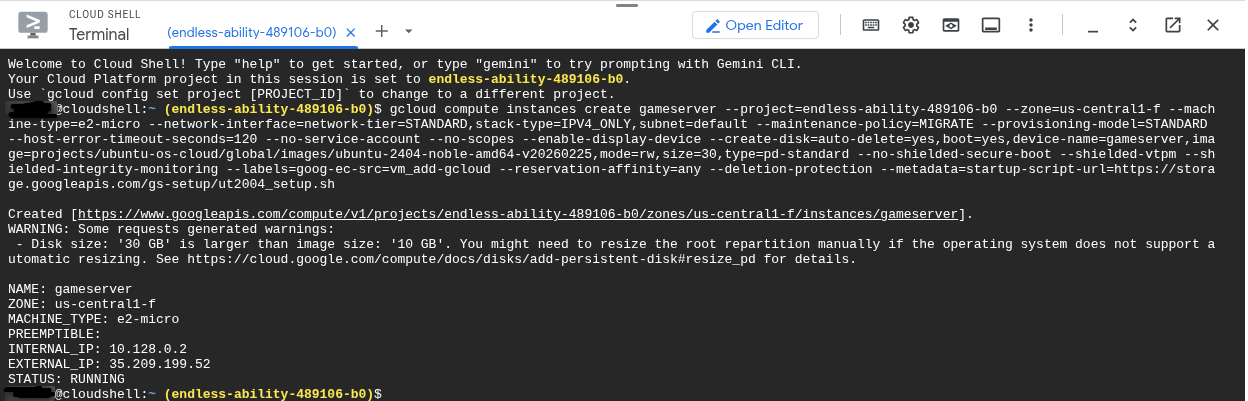The image size is (1248, 401).
Task: Click the Cloud Shell terminal logo icon
Action: 31,25
